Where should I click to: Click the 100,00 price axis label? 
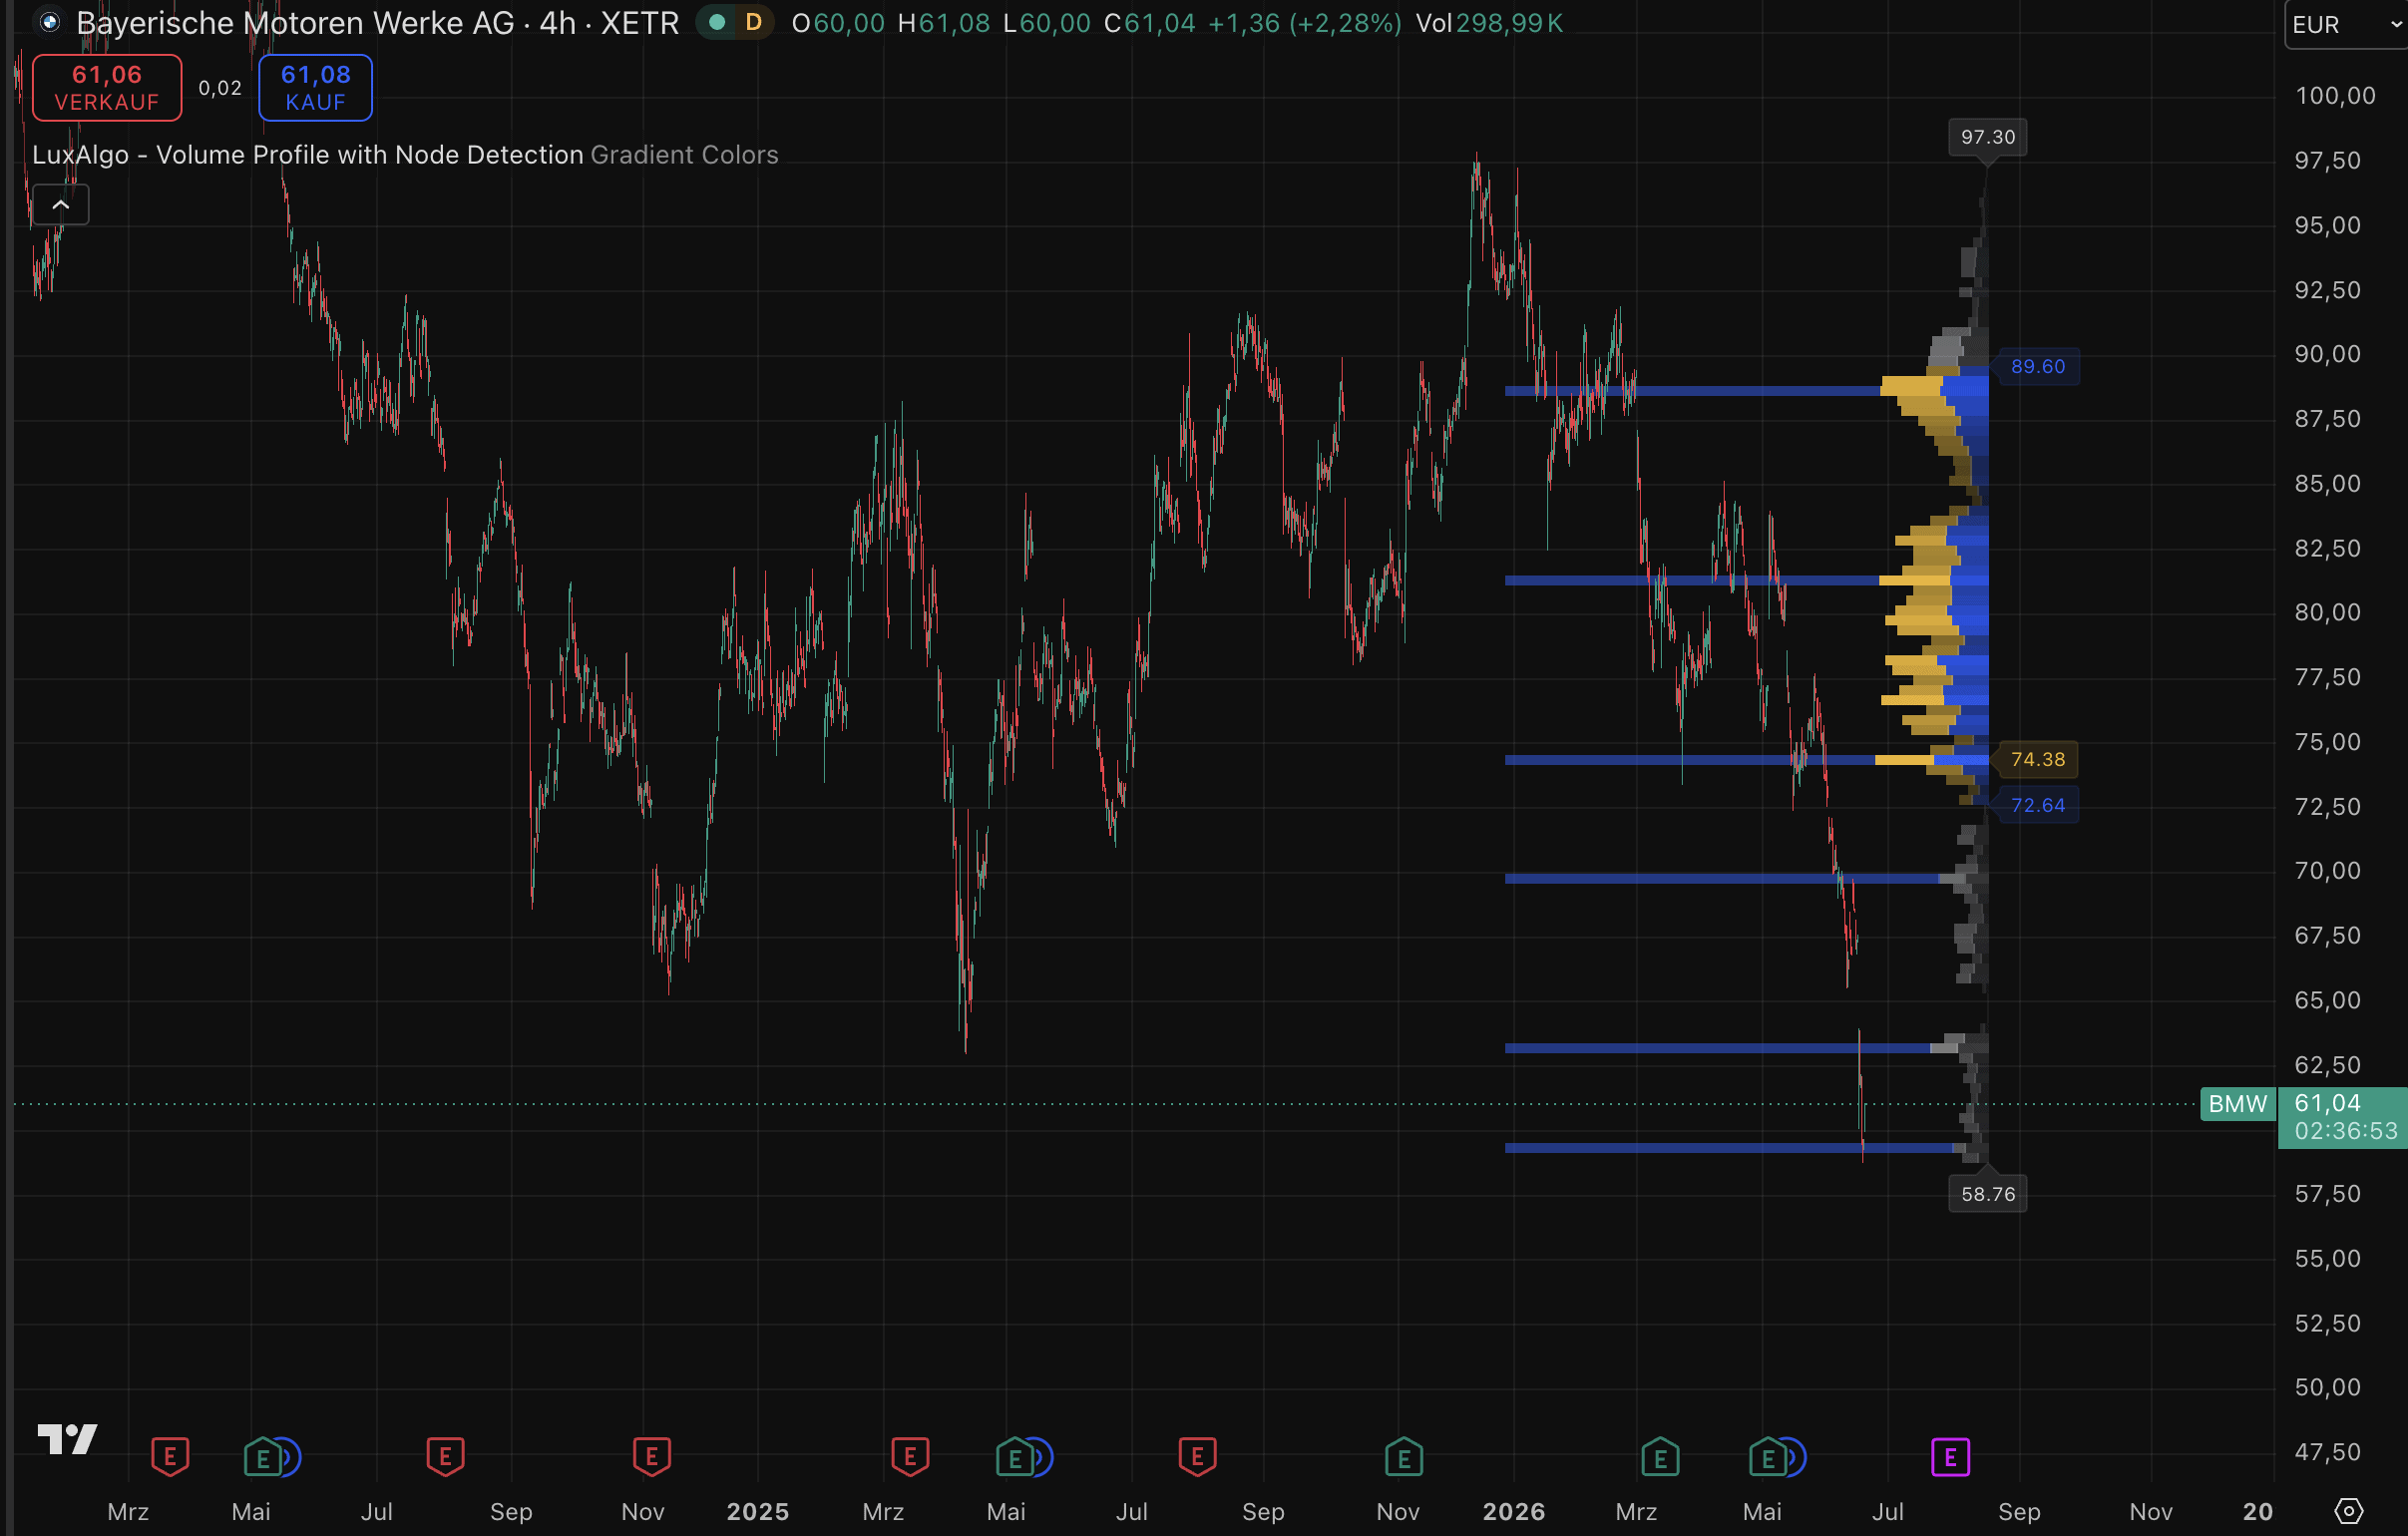point(2335,95)
